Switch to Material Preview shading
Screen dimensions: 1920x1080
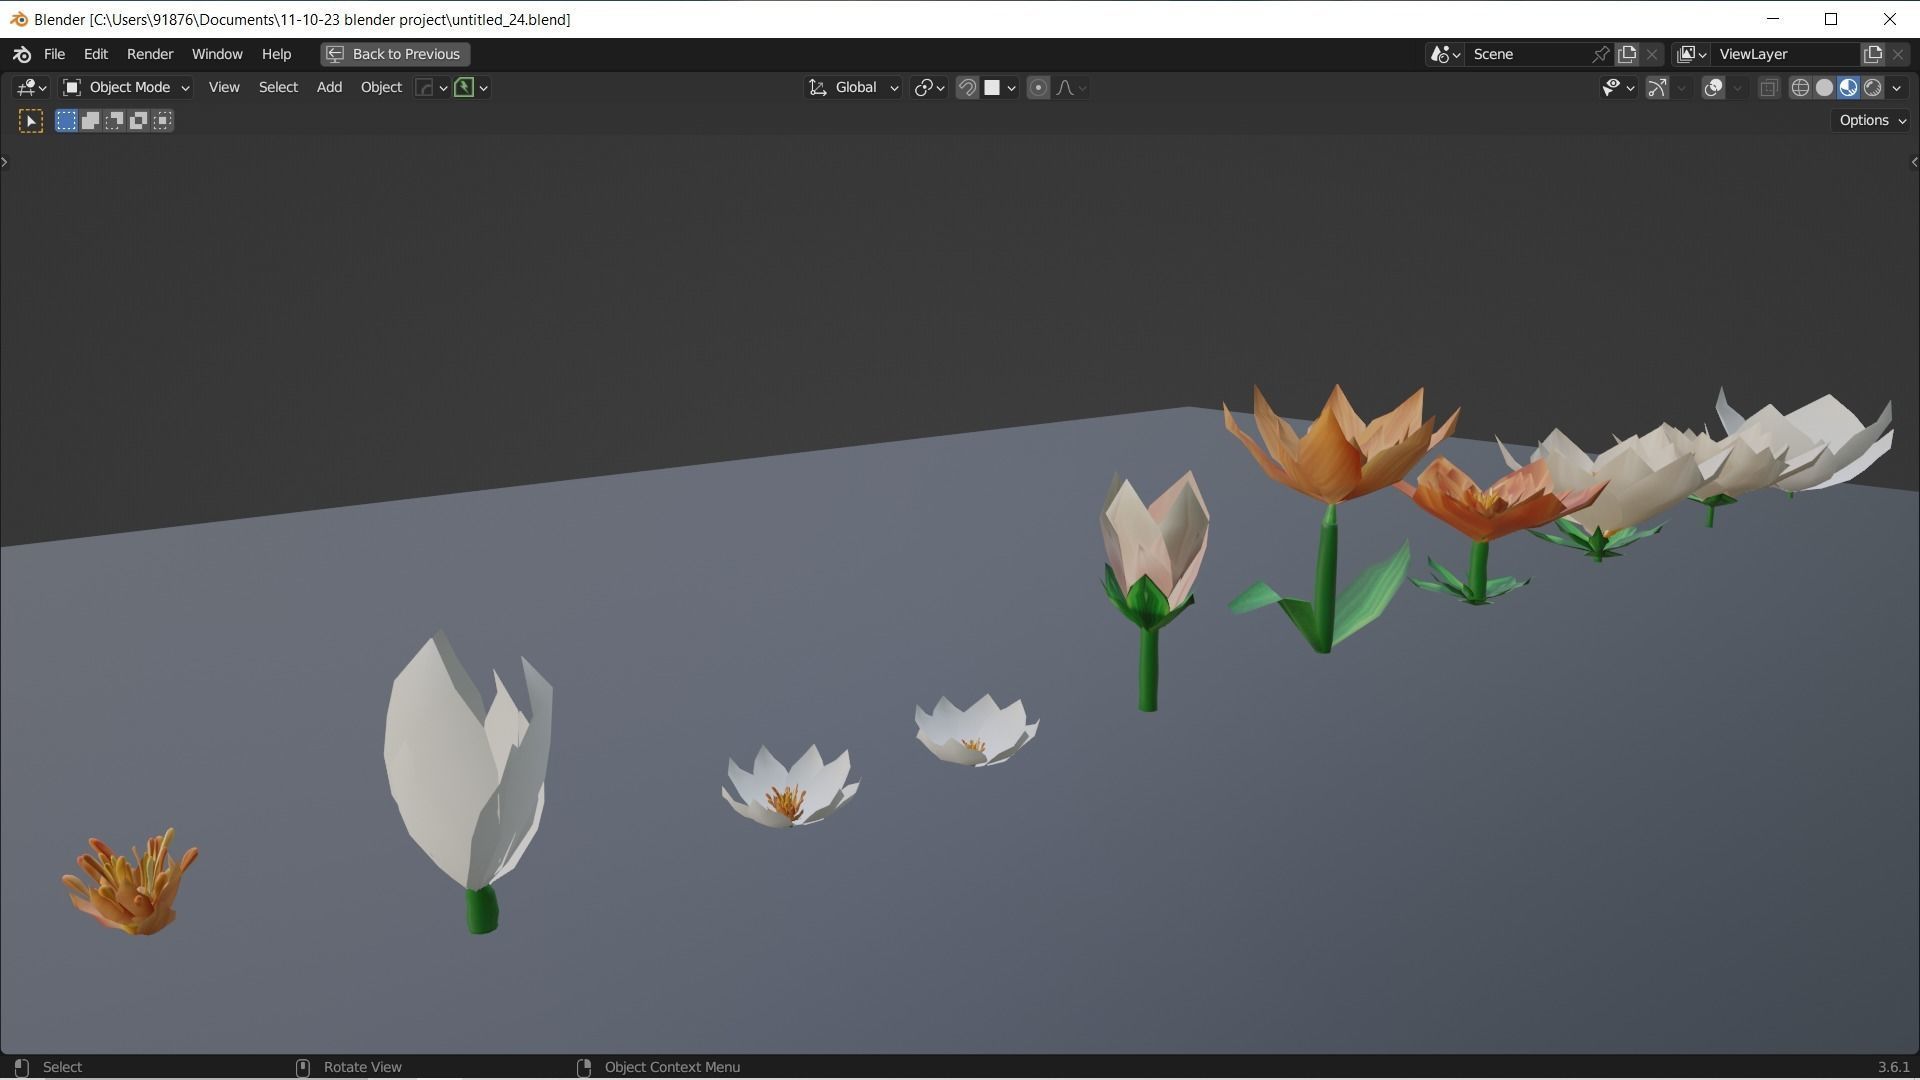(1848, 88)
